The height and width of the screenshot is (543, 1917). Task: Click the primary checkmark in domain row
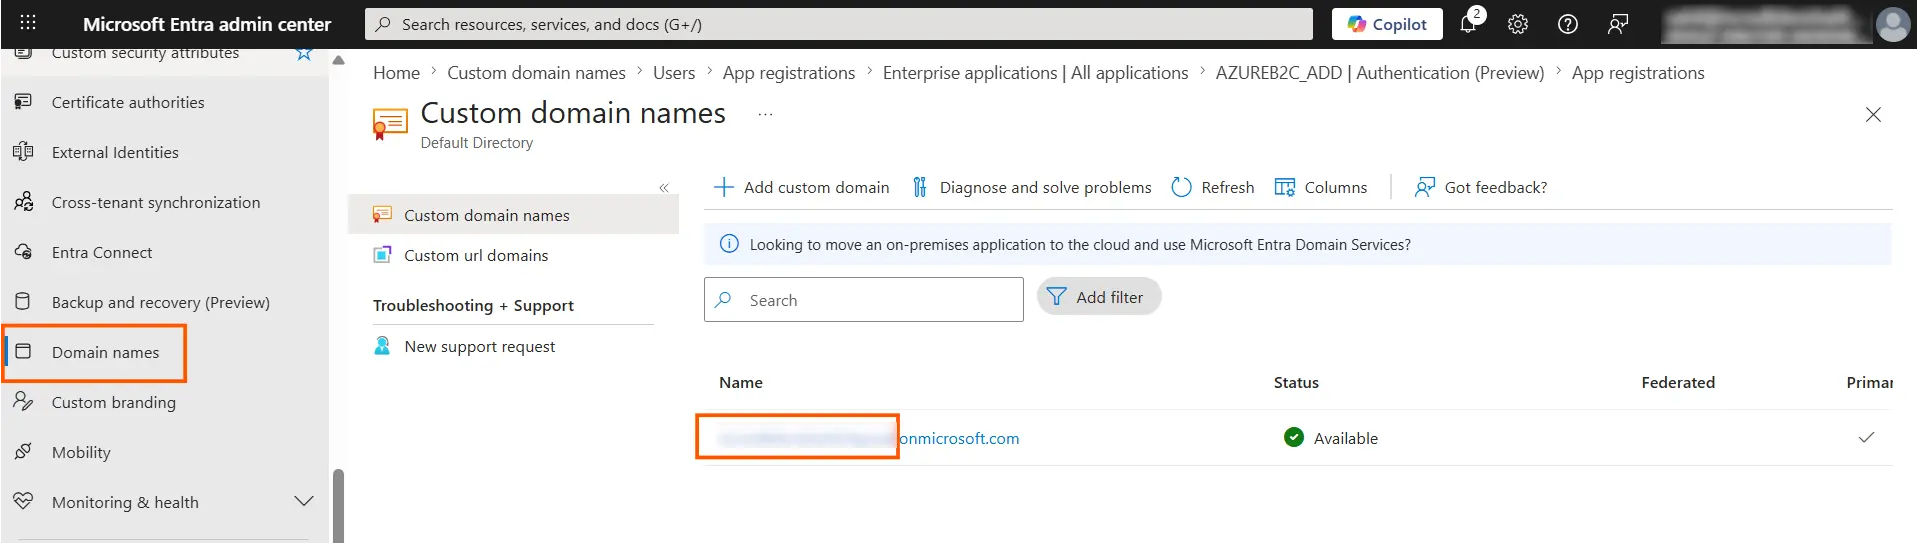click(x=1866, y=437)
